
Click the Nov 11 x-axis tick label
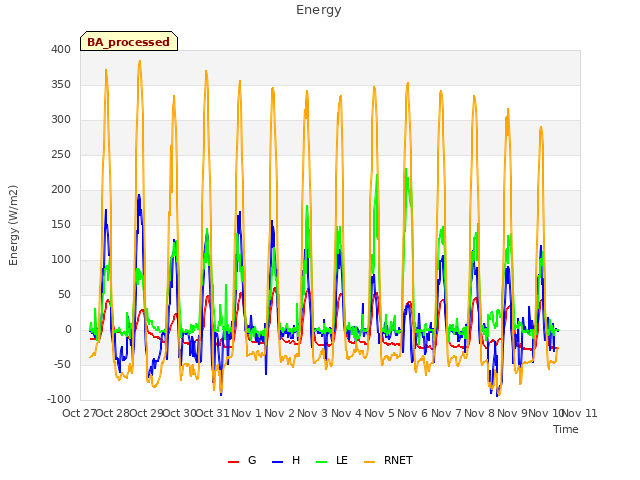pos(580,413)
